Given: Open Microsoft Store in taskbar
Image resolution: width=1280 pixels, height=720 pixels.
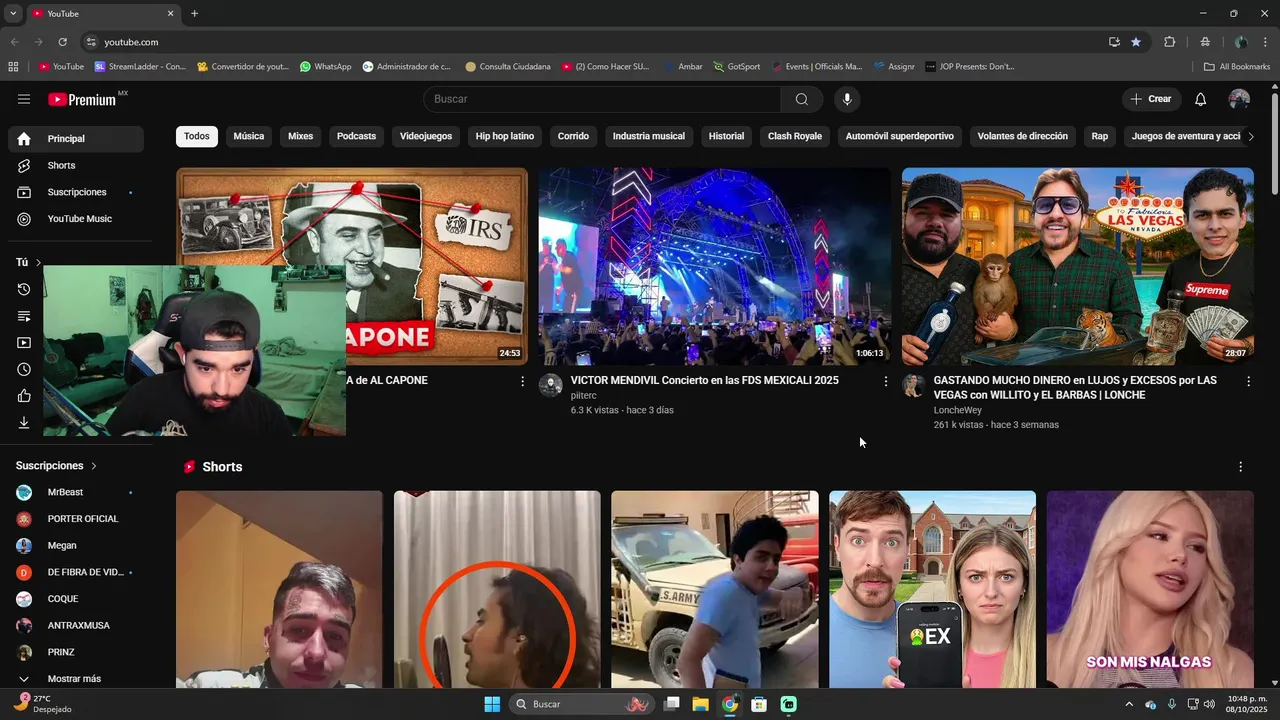Looking at the screenshot, I should [759, 704].
